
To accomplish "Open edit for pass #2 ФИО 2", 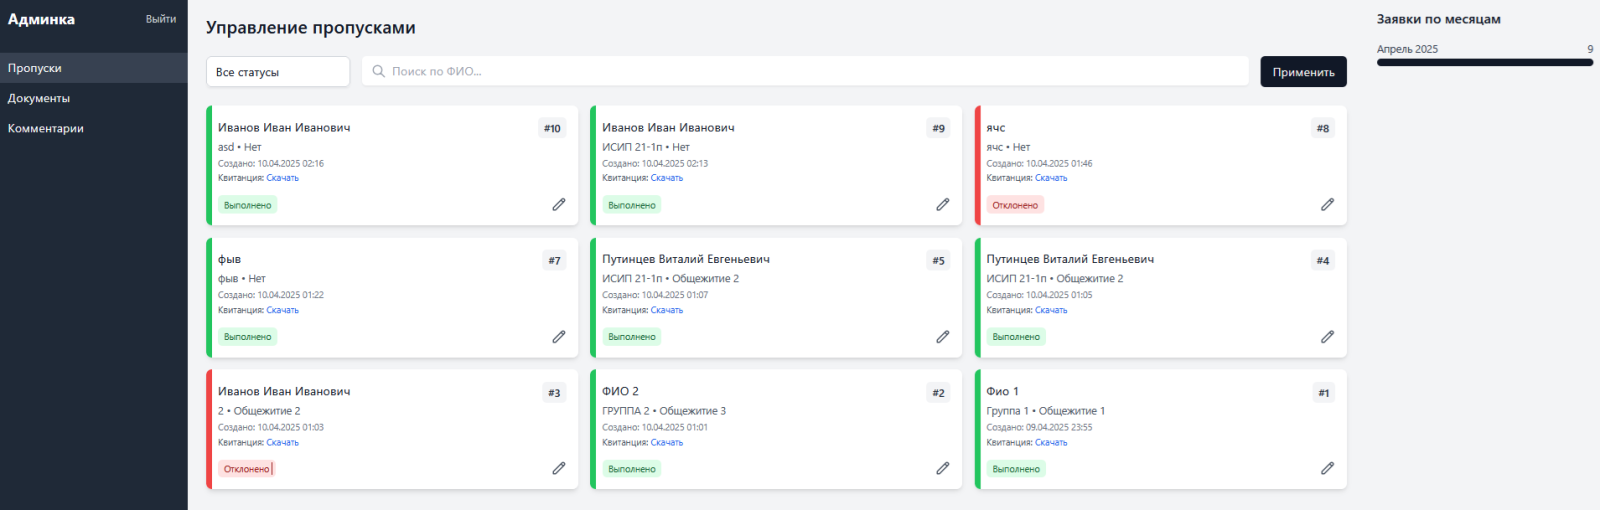I will click(x=942, y=468).
